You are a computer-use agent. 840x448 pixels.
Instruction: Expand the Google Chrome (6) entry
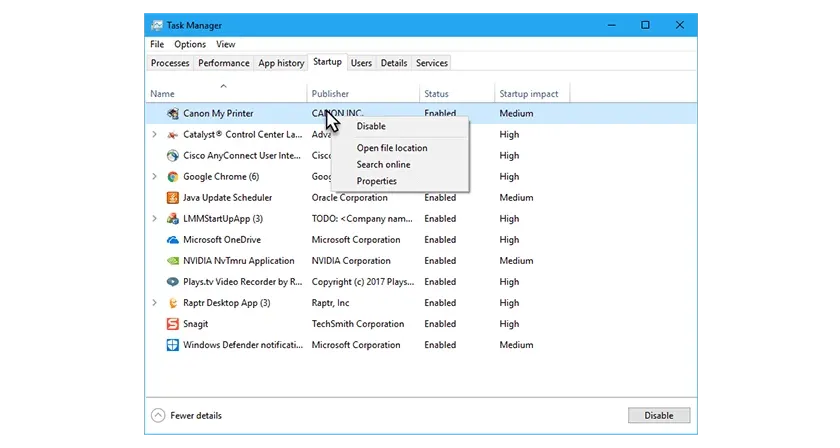coord(154,177)
